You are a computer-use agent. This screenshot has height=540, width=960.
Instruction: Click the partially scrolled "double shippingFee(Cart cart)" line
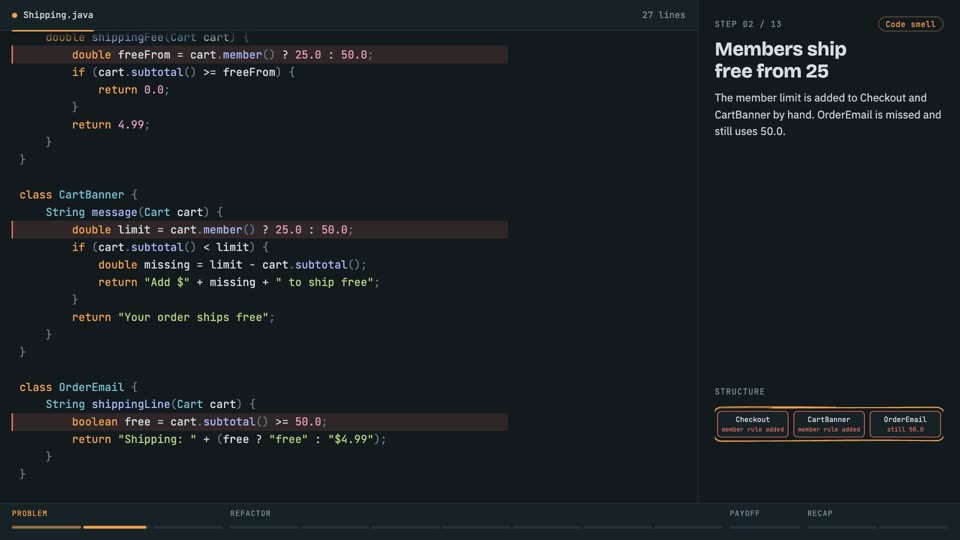coord(147,37)
